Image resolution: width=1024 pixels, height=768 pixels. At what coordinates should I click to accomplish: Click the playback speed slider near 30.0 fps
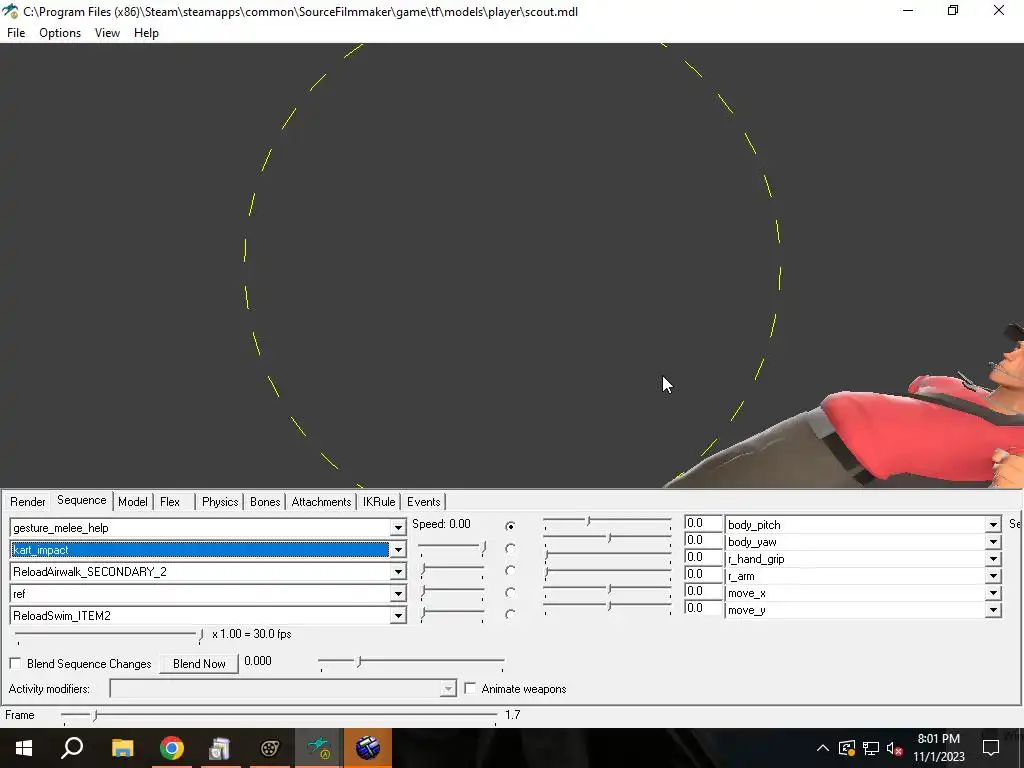108,635
